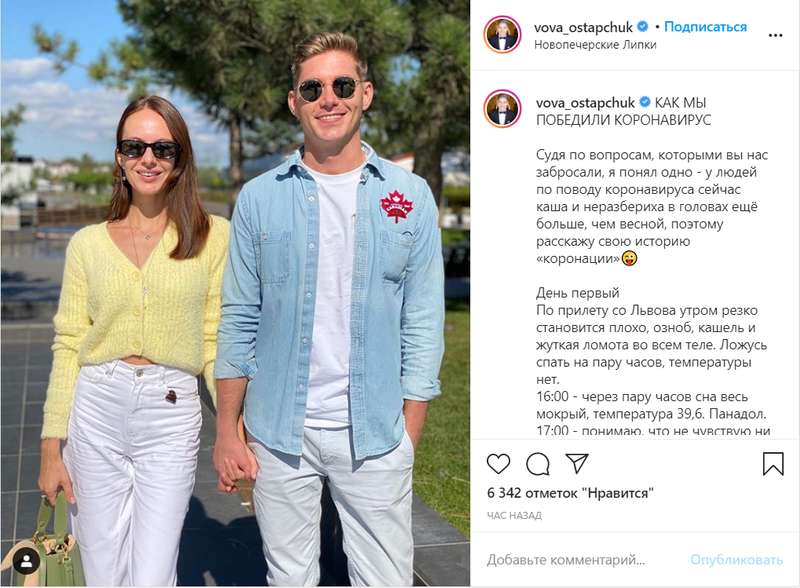Follow the account via Подписаться
800x588 pixels.
[705, 27]
